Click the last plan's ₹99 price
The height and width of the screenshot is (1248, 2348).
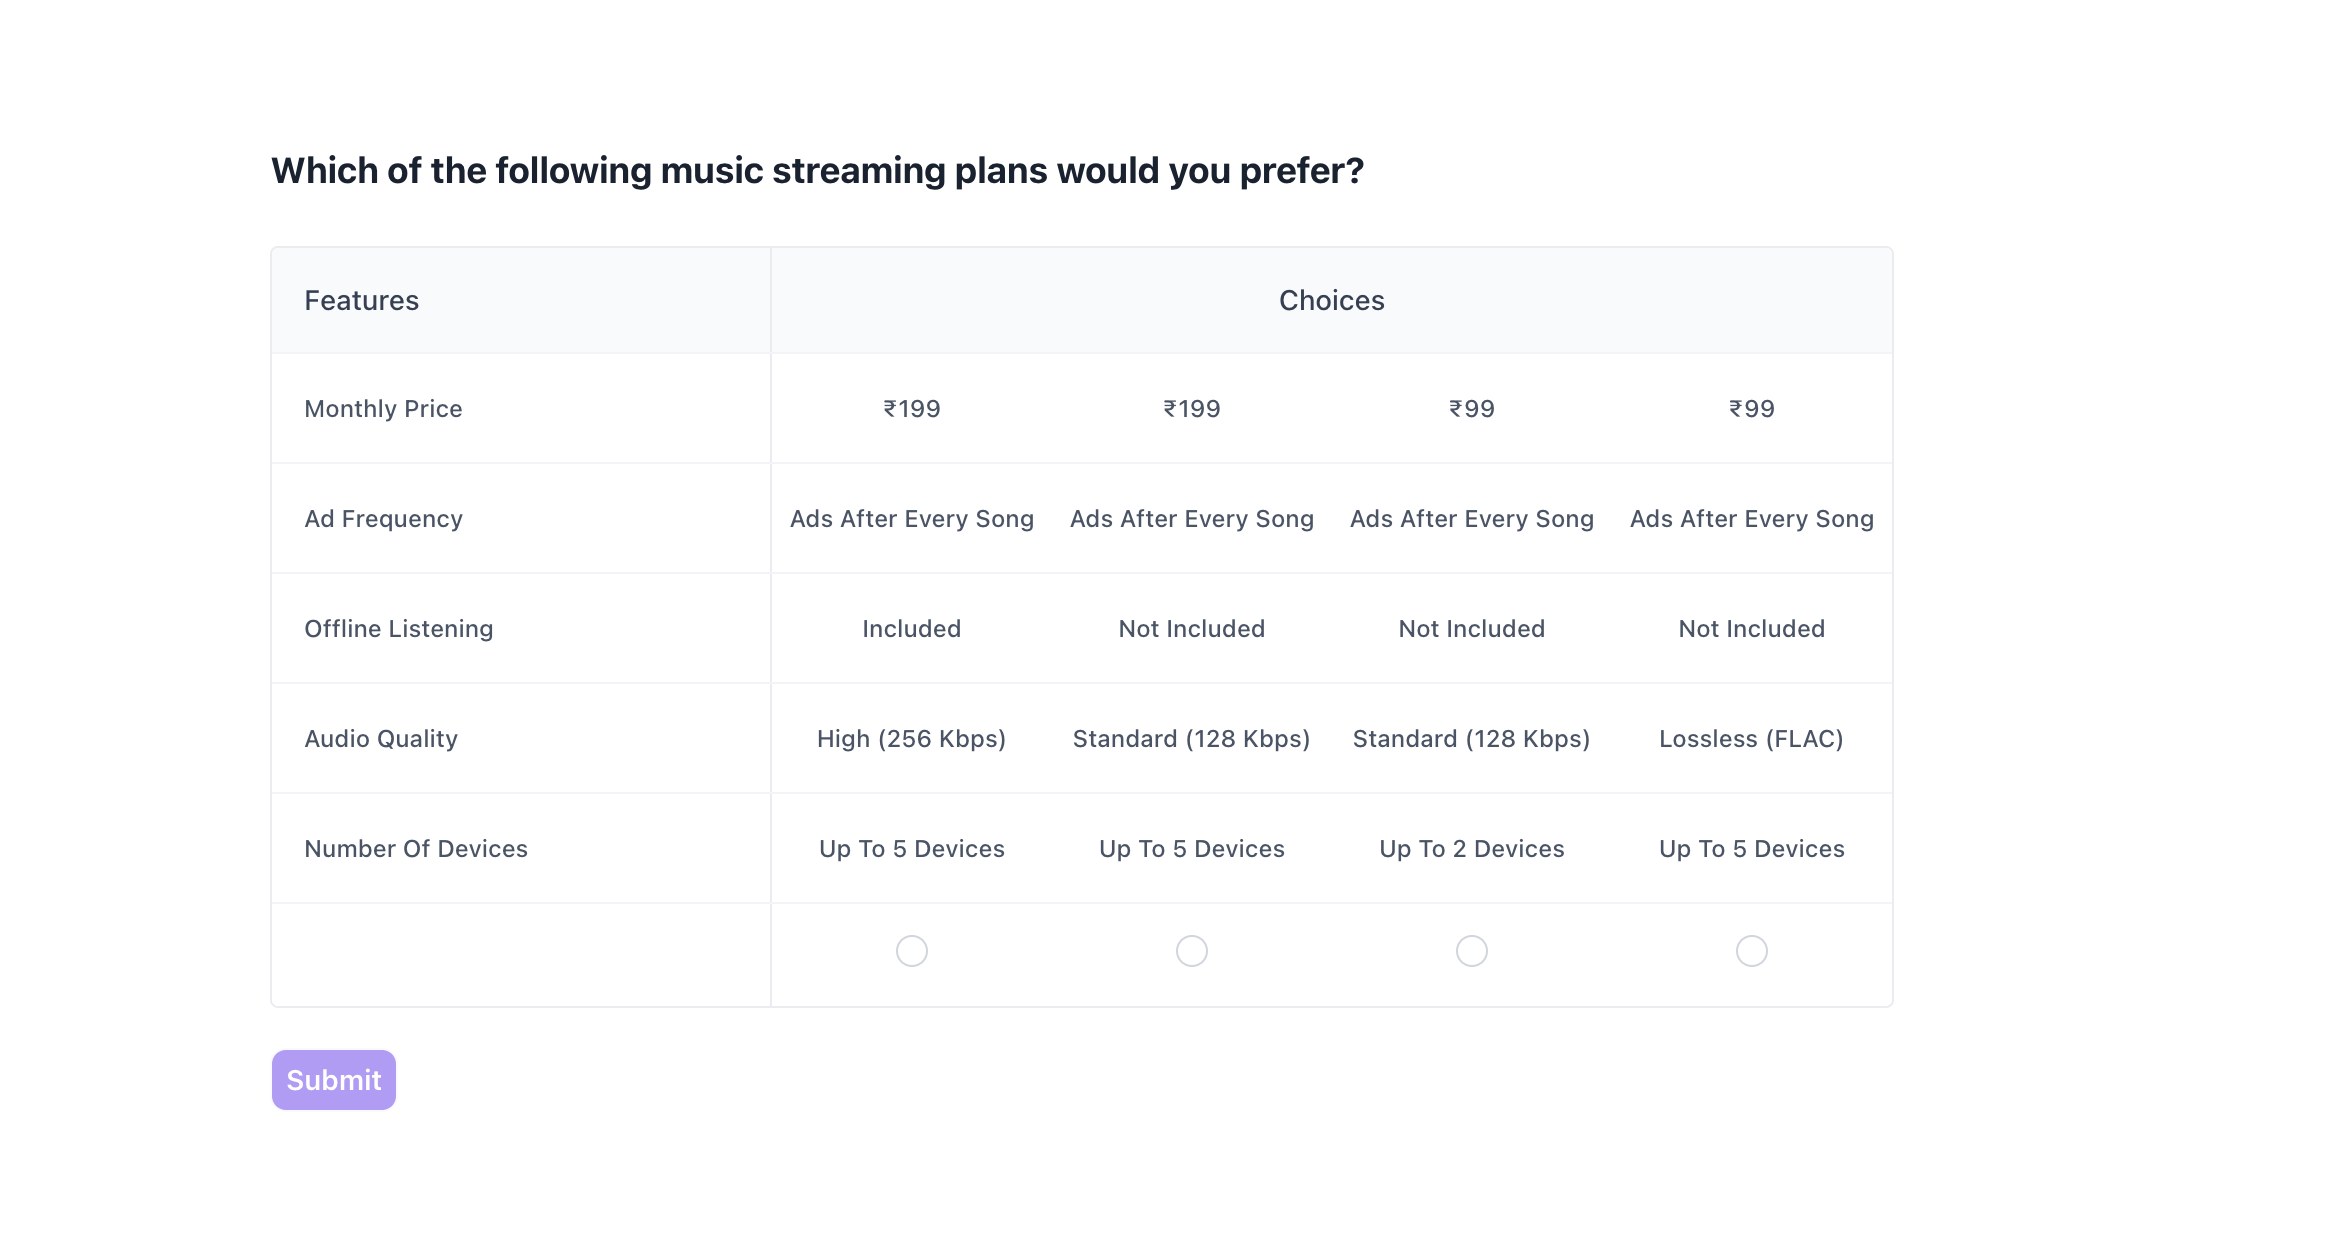pos(1751,409)
